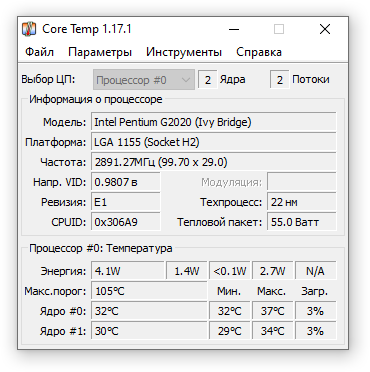
Task: Click the power value 1.4W
Action: (x=187, y=271)
